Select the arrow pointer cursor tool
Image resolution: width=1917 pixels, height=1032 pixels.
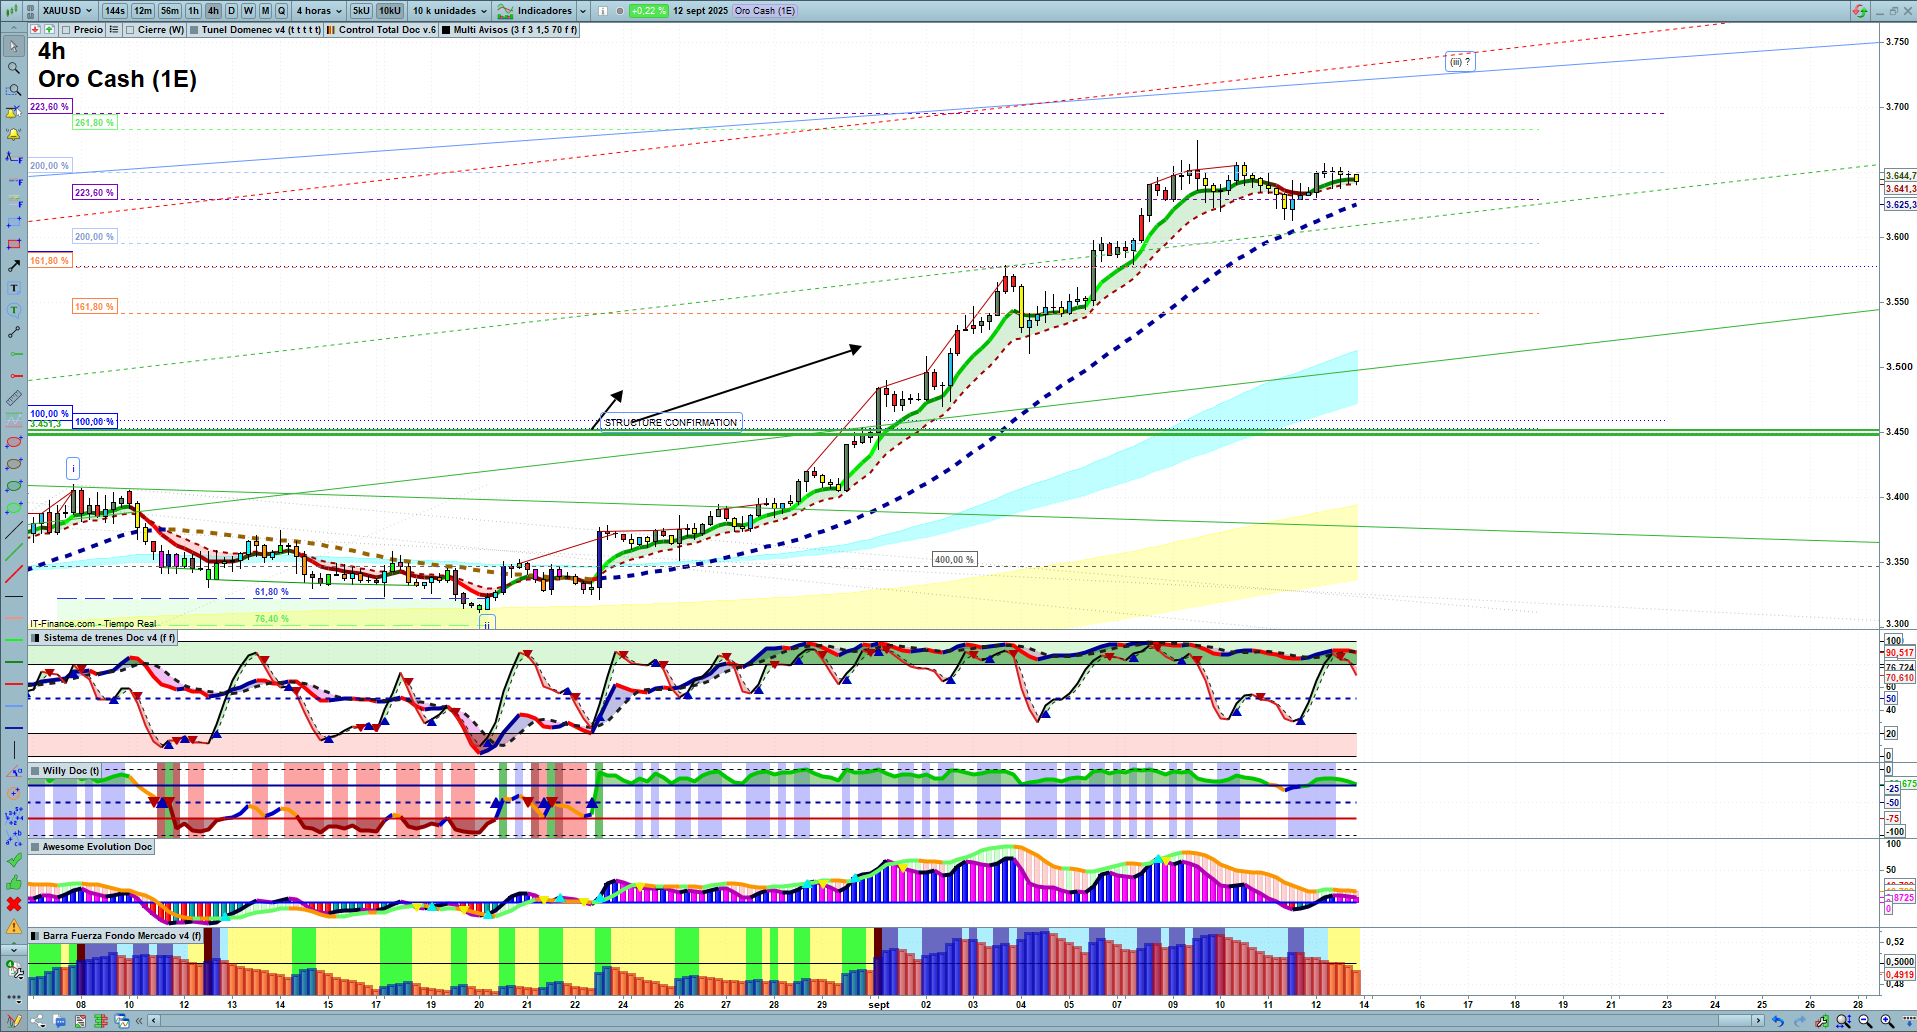(14, 46)
